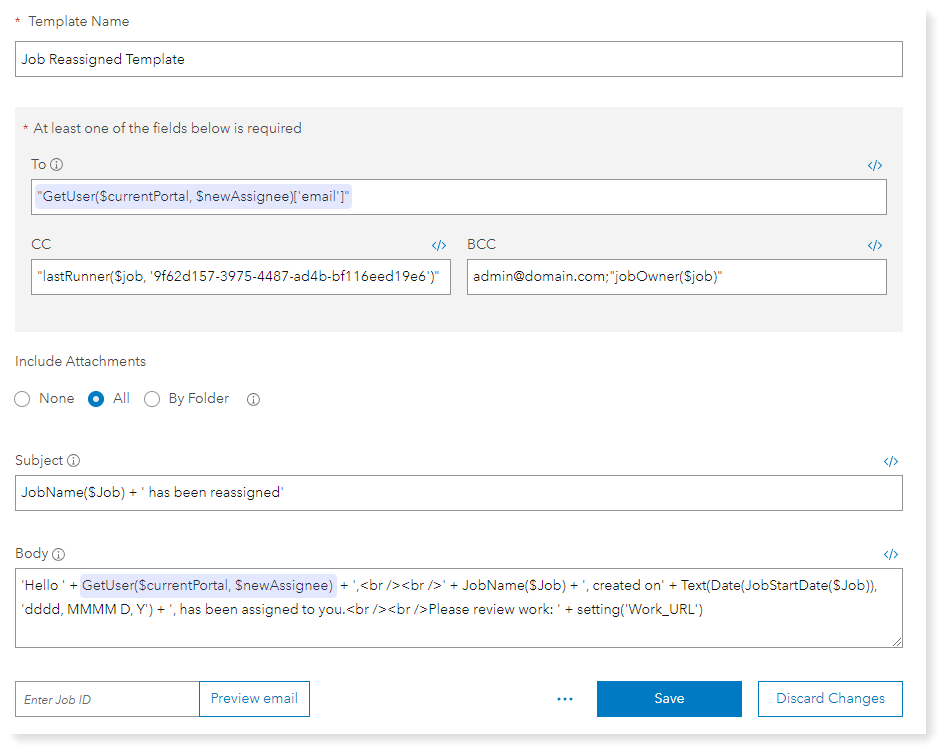946x754 pixels.
Task: Choose the By Folder attachments option
Action: click(152, 399)
